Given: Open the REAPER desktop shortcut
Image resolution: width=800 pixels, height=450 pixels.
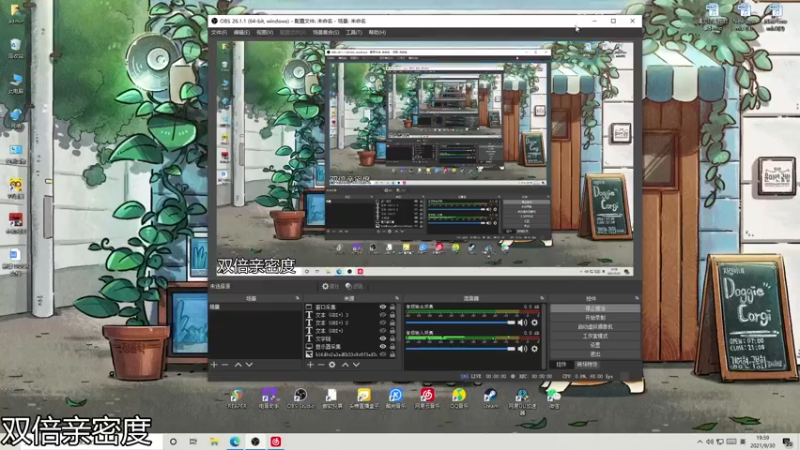Looking at the screenshot, I should click(x=237, y=398).
